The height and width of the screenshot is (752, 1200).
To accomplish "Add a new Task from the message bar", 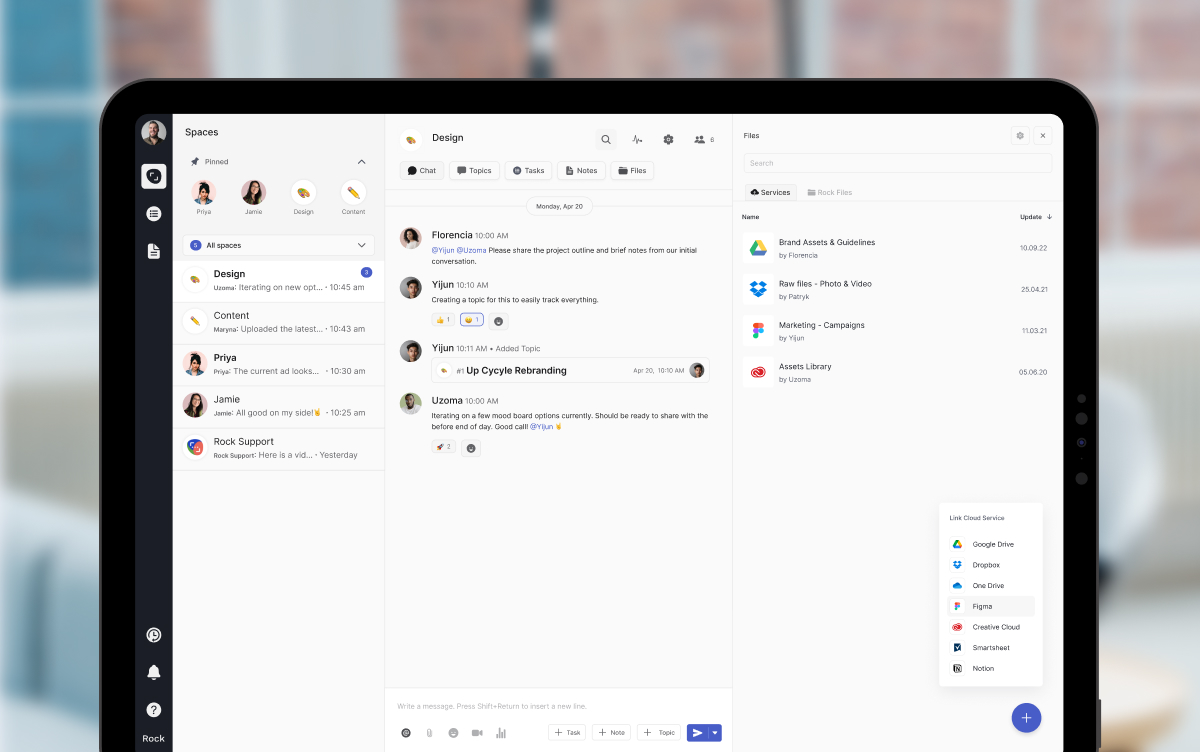I will pyautogui.click(x=567, y=732).
